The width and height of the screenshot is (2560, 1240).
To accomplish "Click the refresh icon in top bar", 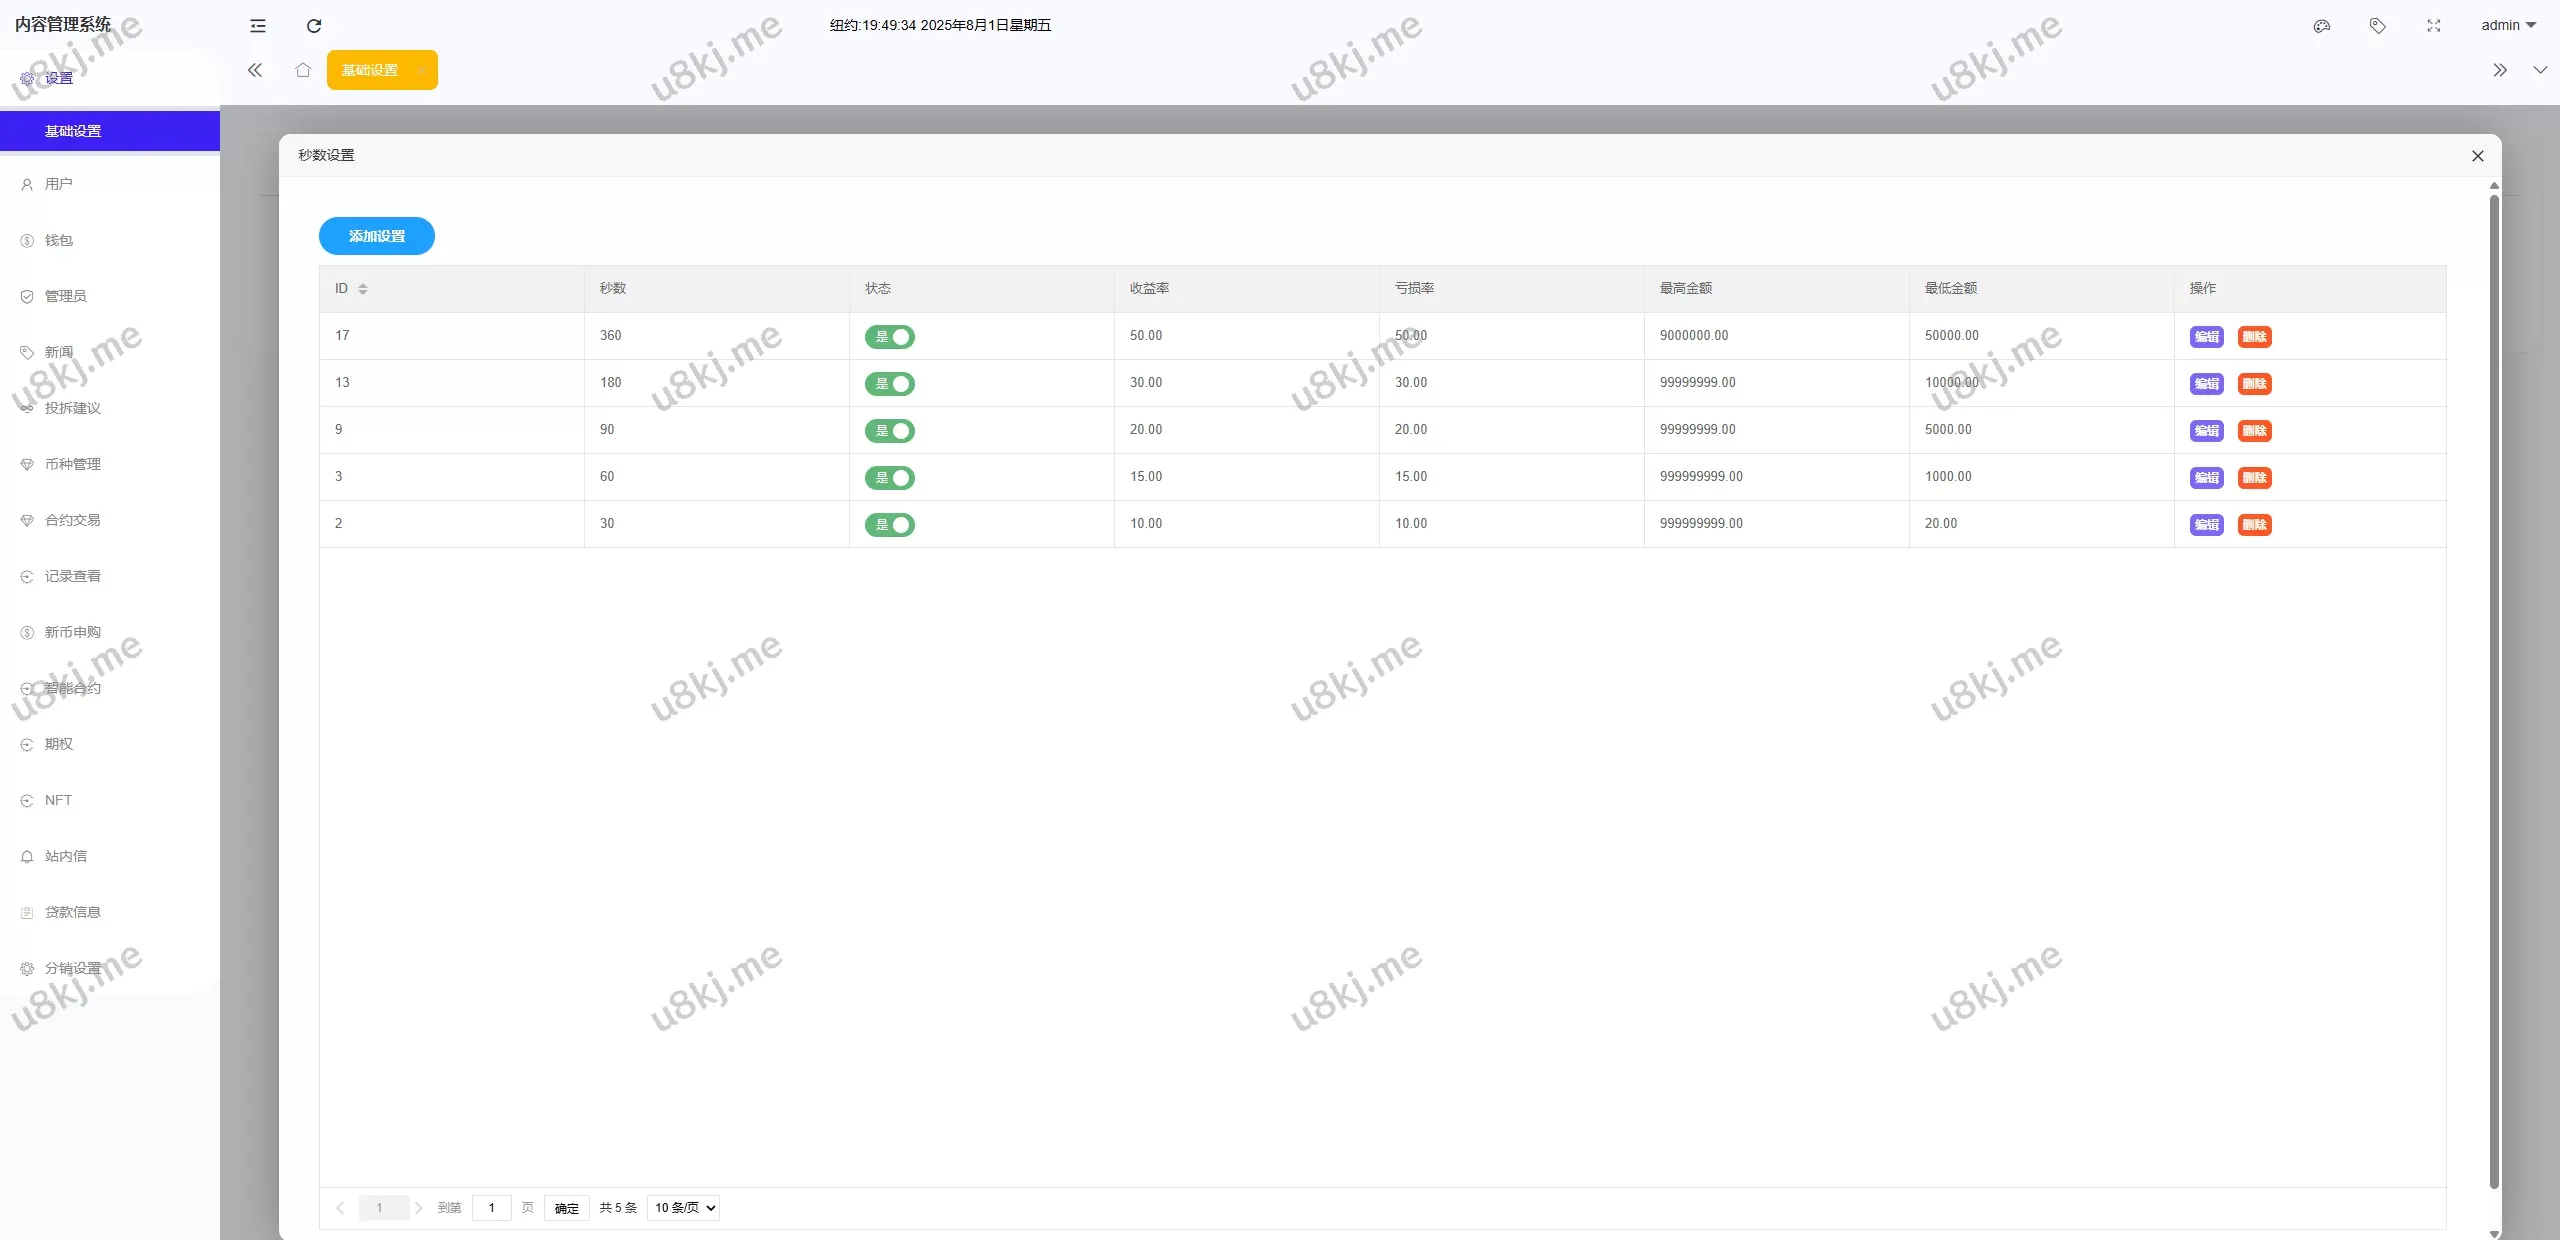I will pyautogui.click(x=314, y=26).
